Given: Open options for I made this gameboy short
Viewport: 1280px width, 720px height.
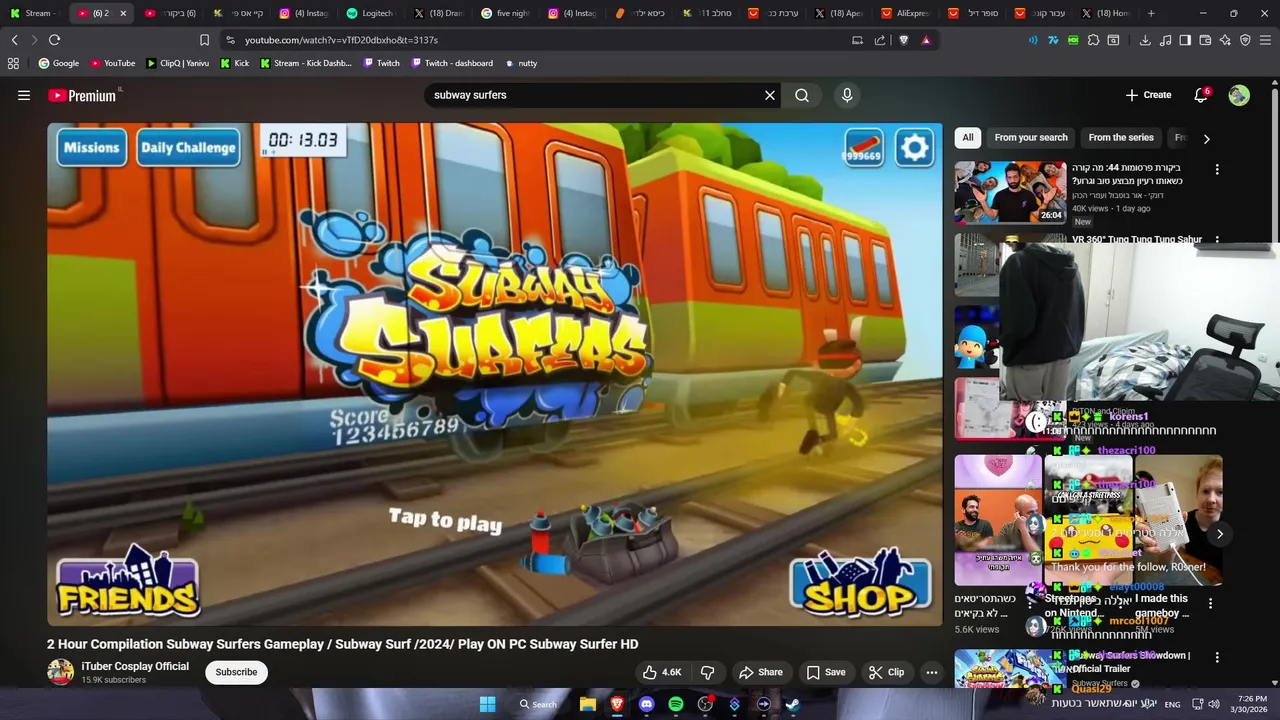Looking at the screenshot, I should [x=1210, y=604].
